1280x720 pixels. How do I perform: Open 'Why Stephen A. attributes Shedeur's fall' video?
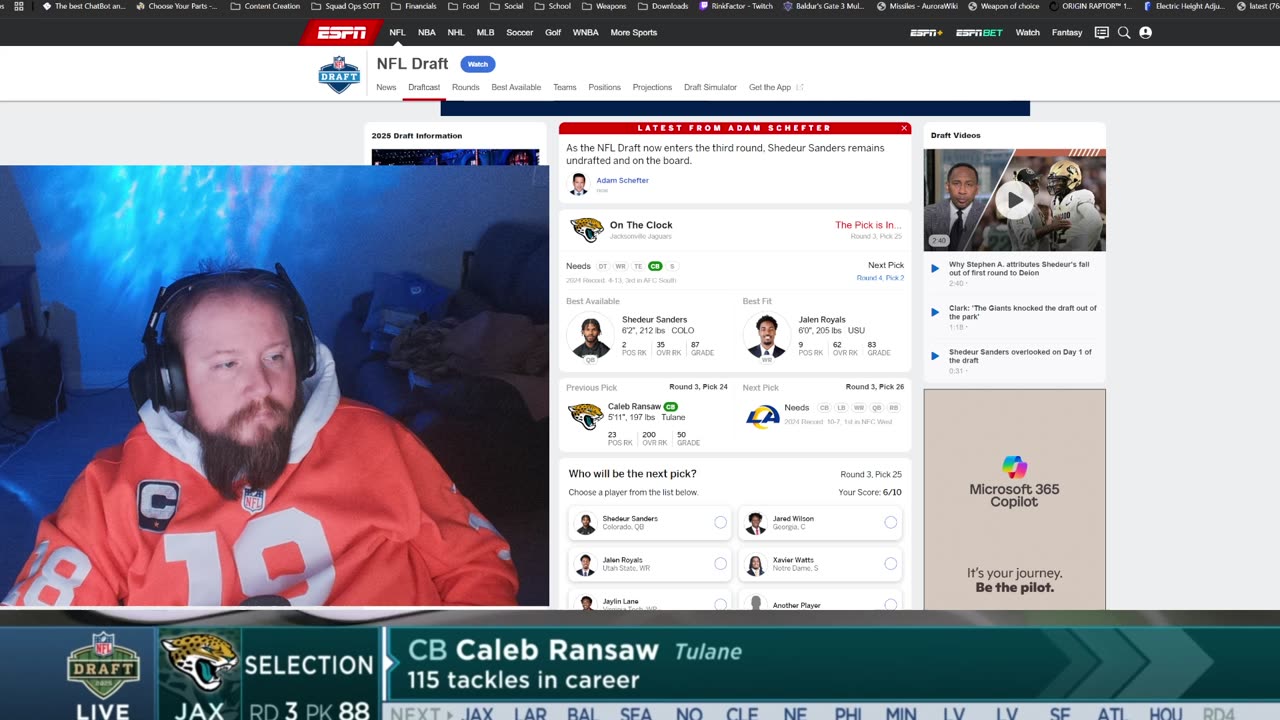[x=1019, y=268]
